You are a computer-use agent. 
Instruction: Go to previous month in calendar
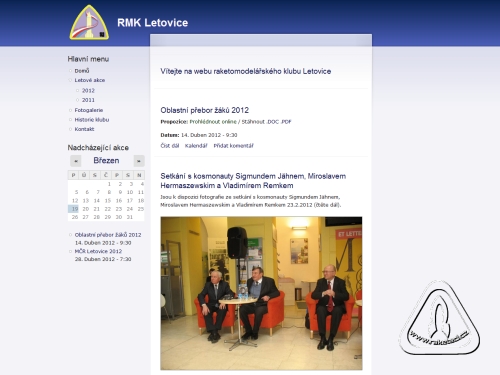pos(76,161)
